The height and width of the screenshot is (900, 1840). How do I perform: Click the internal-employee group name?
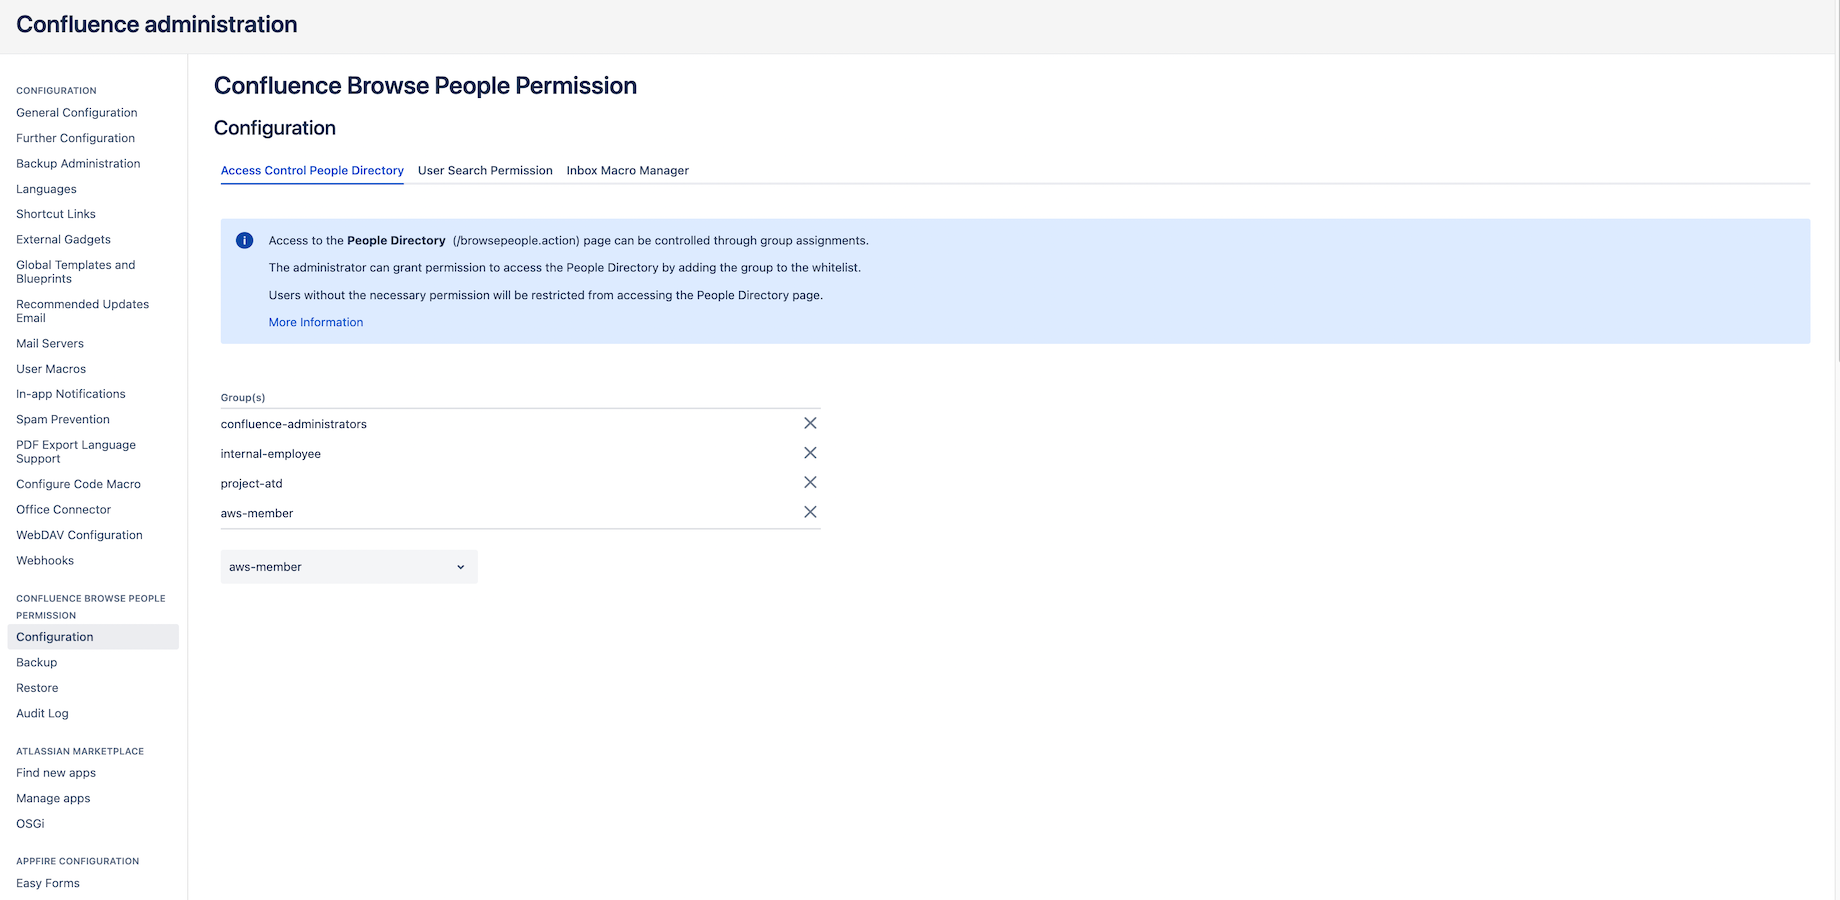(271, 454)
